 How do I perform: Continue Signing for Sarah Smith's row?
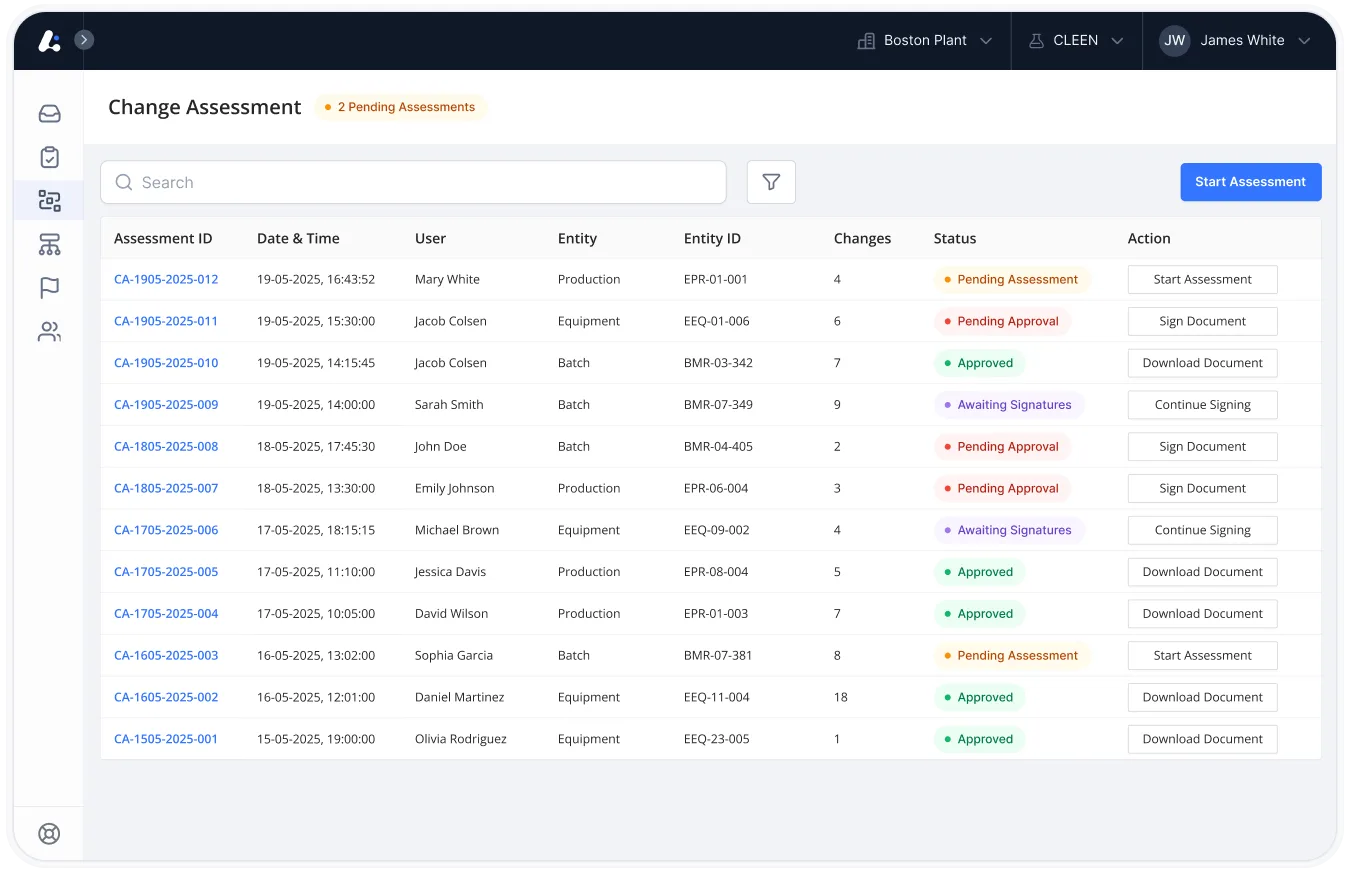click(1202, 405)
